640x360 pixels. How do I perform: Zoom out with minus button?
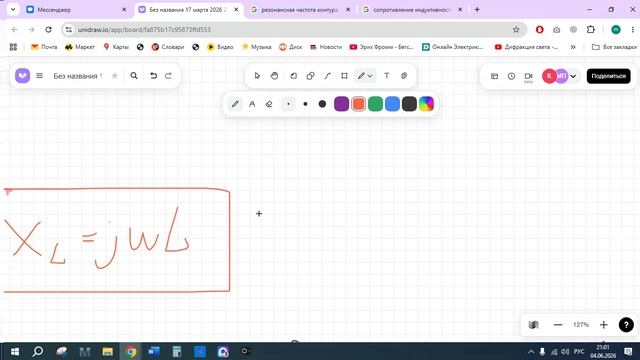pos(558,325)
